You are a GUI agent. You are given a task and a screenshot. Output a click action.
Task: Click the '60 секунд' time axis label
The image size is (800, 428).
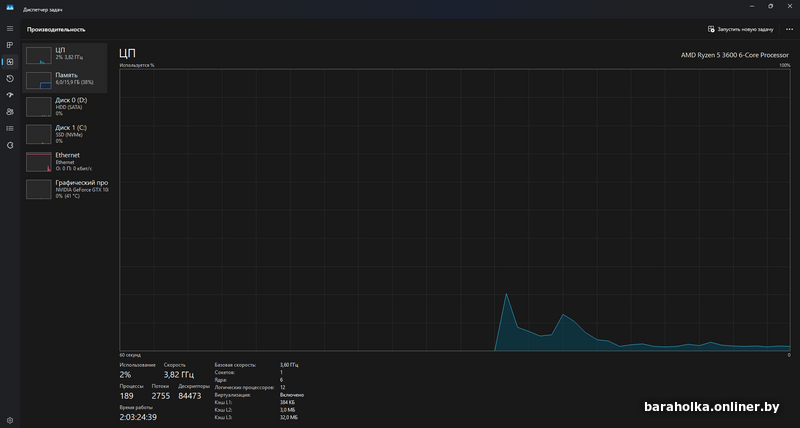[130, 355]
